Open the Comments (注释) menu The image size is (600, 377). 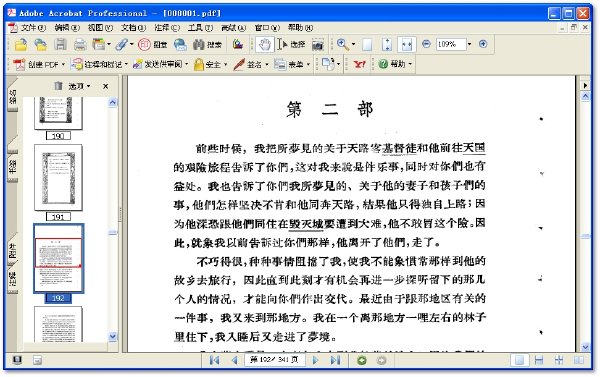(x=167, y=28)
